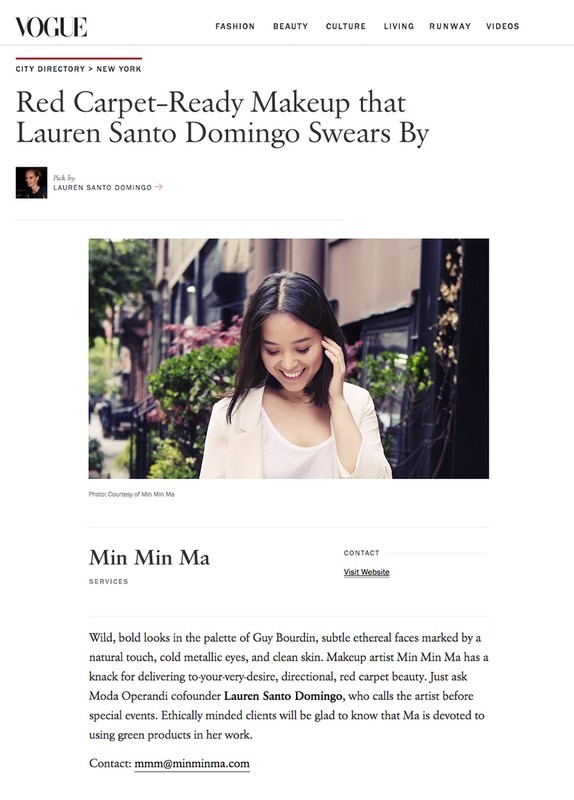Follow the Visit Website link
574x800 pixels.
tap(366, 572)
